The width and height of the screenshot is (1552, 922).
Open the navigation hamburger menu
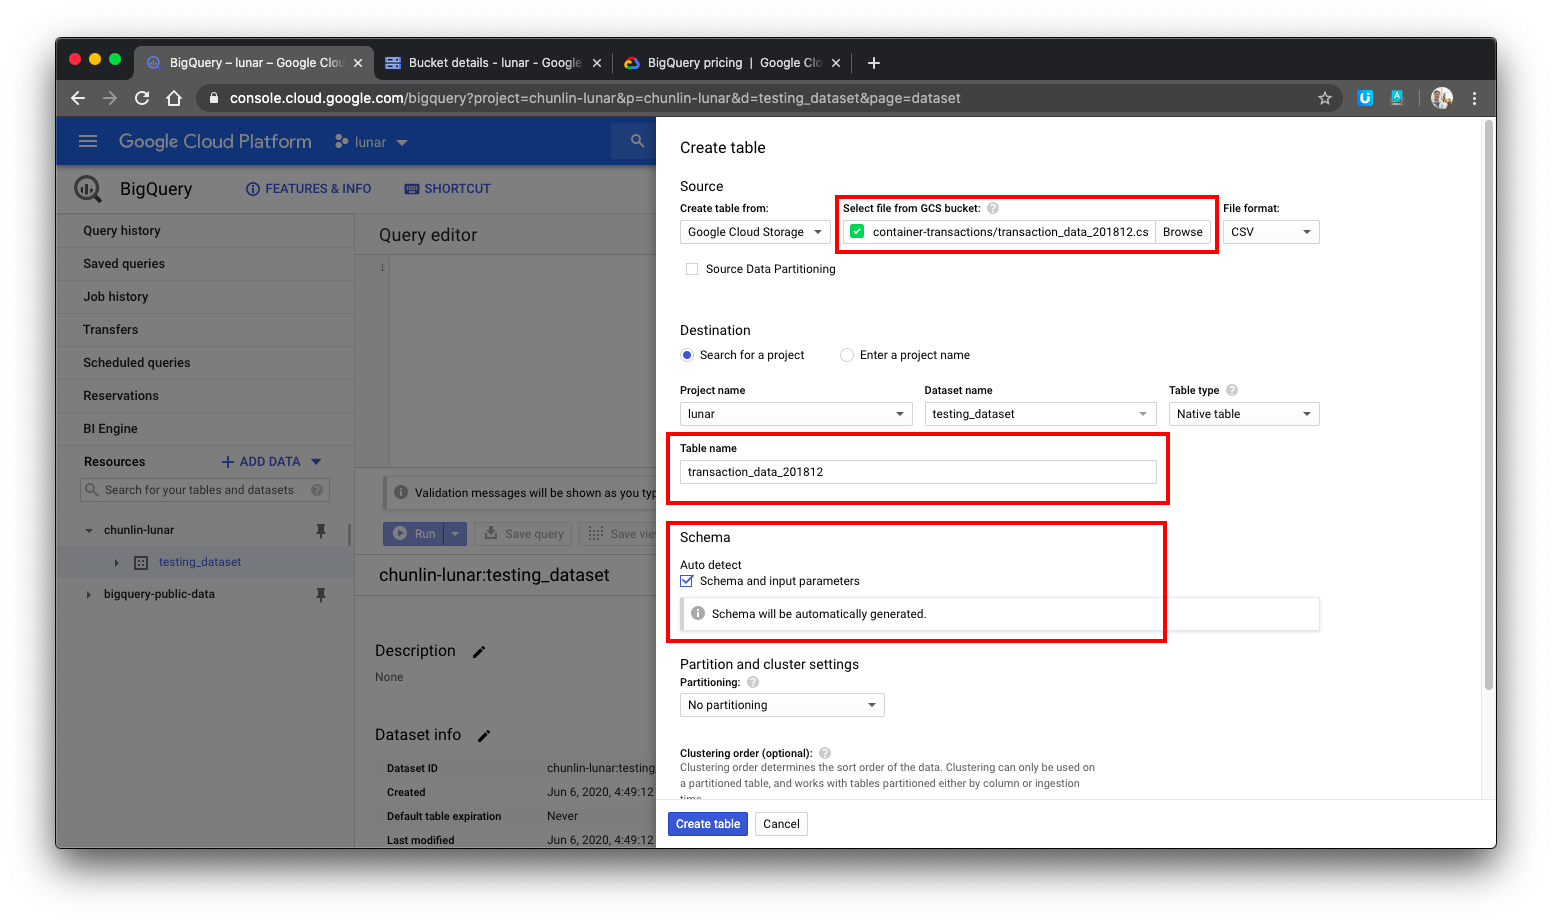click(x=87, y=141)
